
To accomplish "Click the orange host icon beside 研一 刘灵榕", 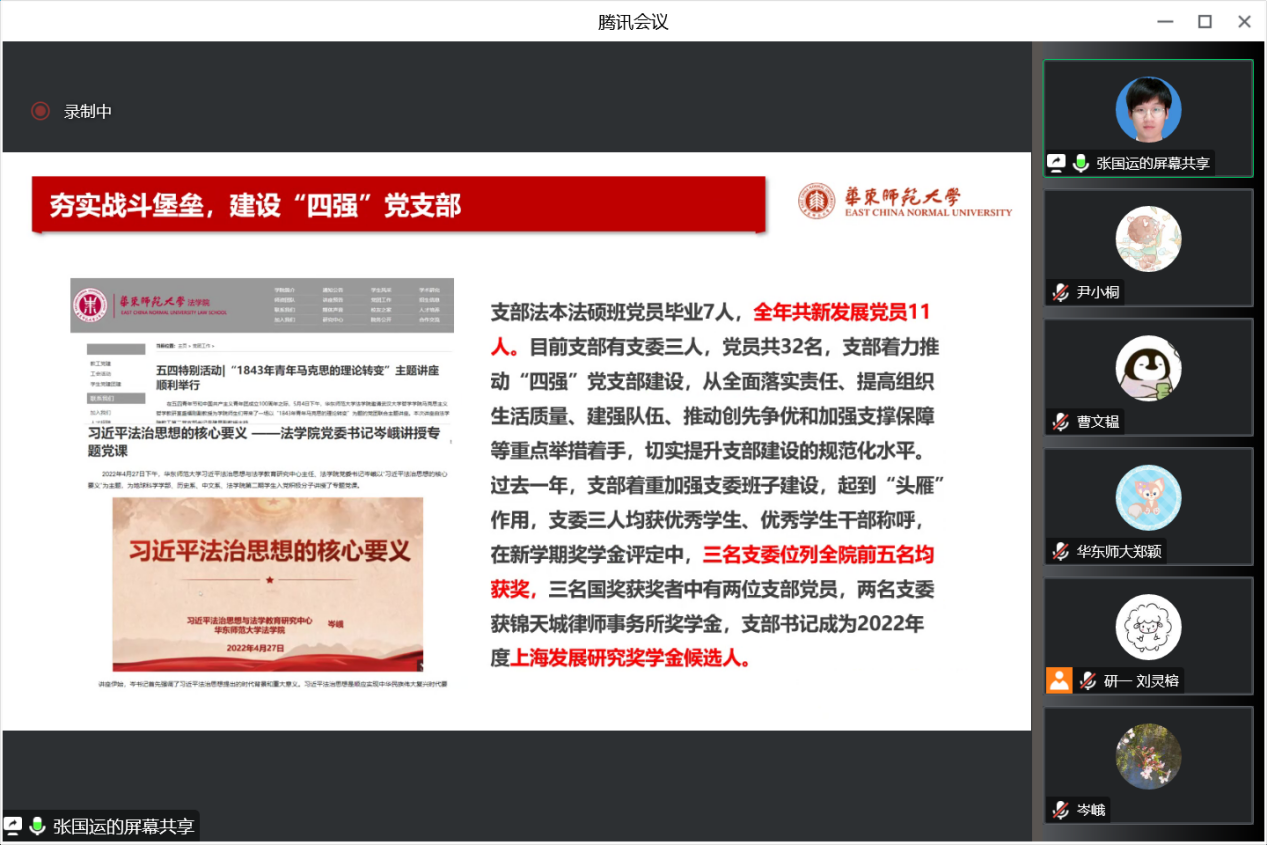I will click(1058, 680).
